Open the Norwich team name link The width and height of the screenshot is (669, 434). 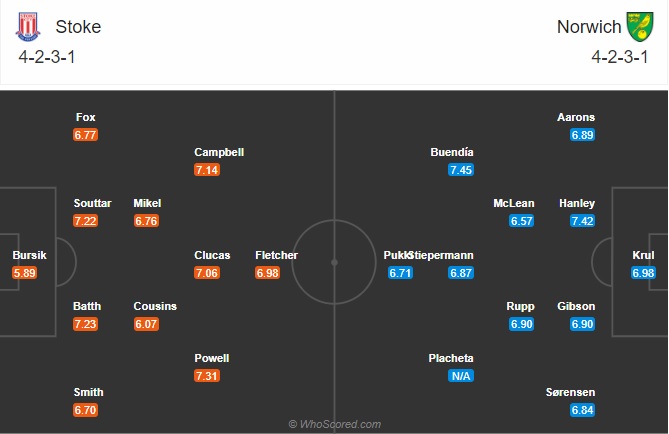(589, 27)
